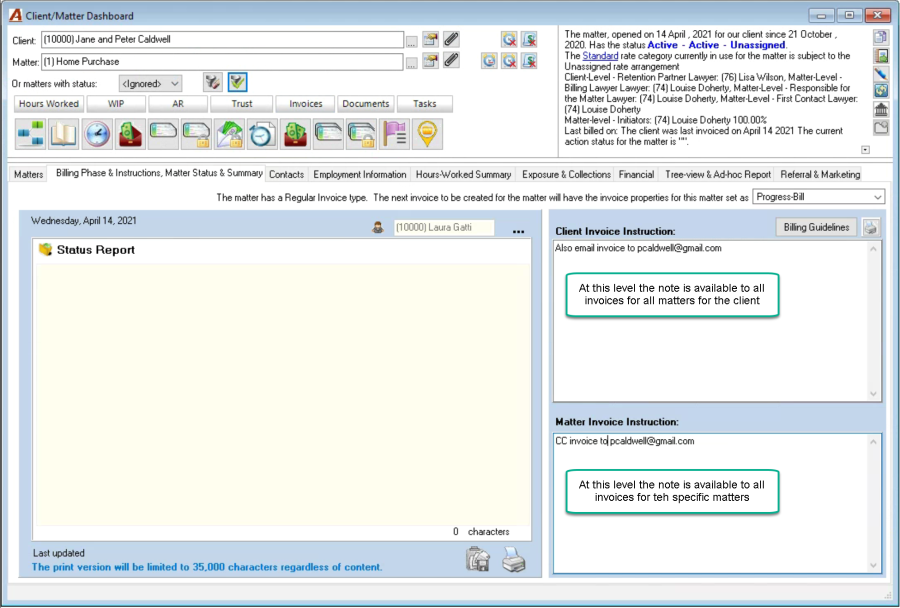Click the money tray icon beside clock-document
The width and height of the screenshot is (900, 608).
(x=295, y=134)
